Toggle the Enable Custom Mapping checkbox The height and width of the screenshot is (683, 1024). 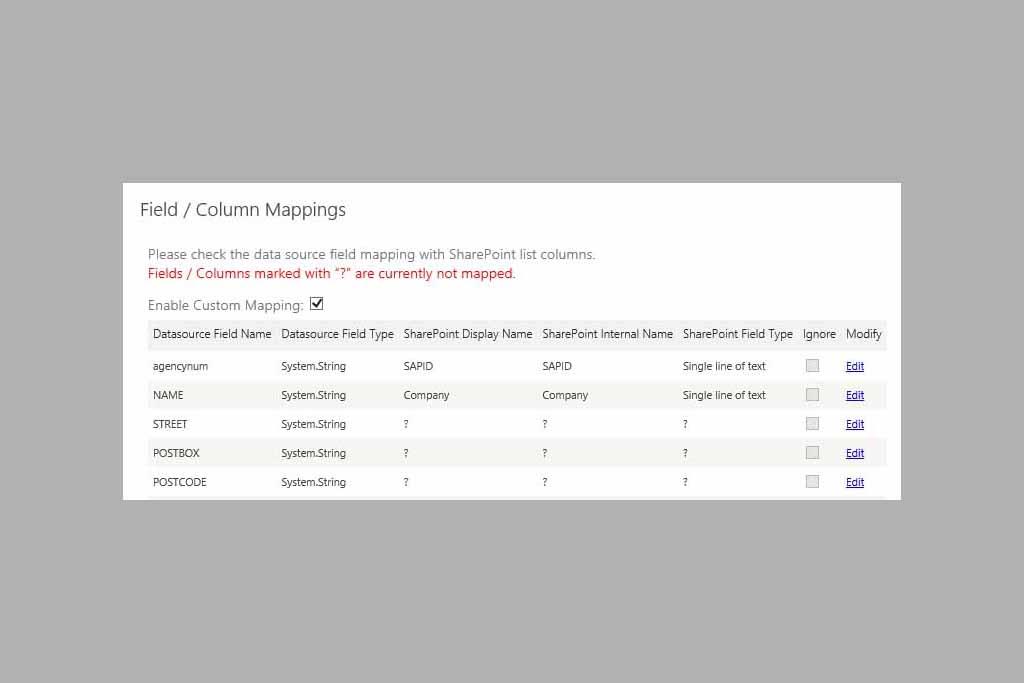pos(317,304)
